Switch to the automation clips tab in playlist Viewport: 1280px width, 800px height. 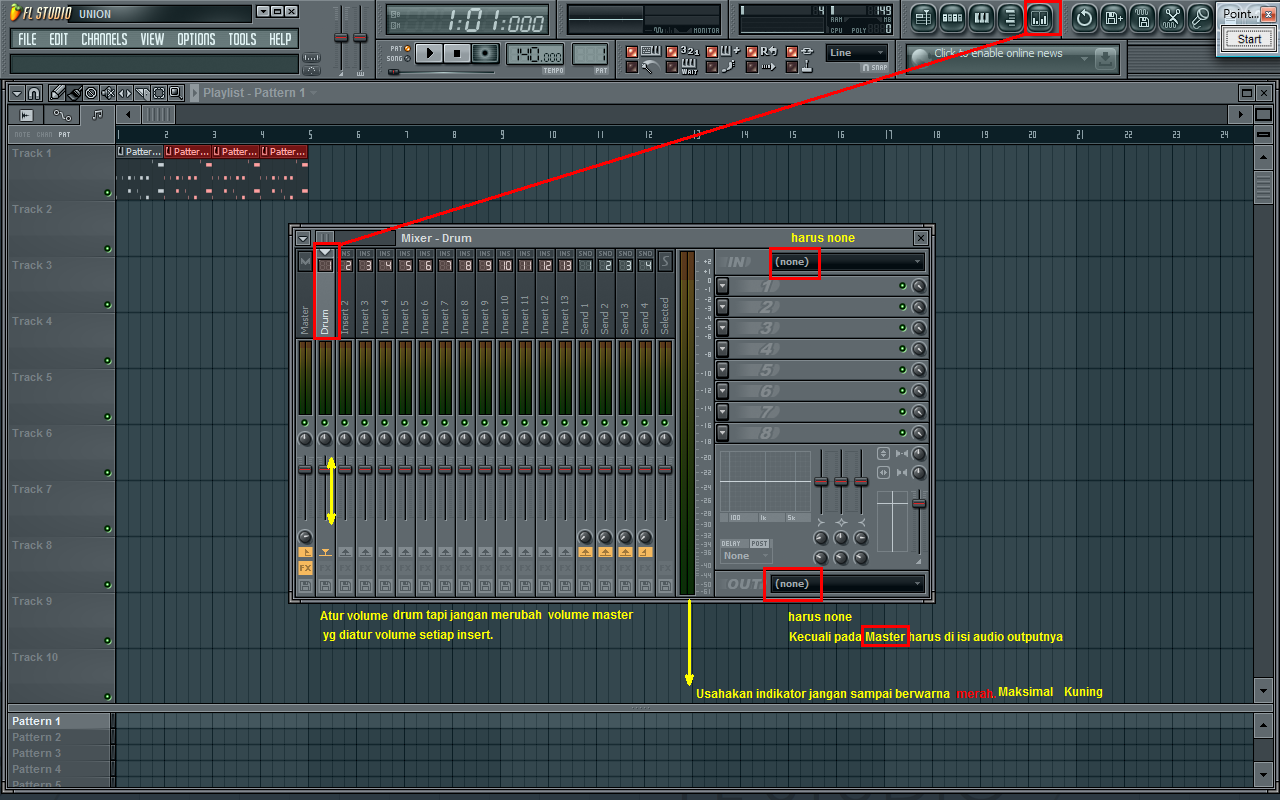[x=62, y=115]
